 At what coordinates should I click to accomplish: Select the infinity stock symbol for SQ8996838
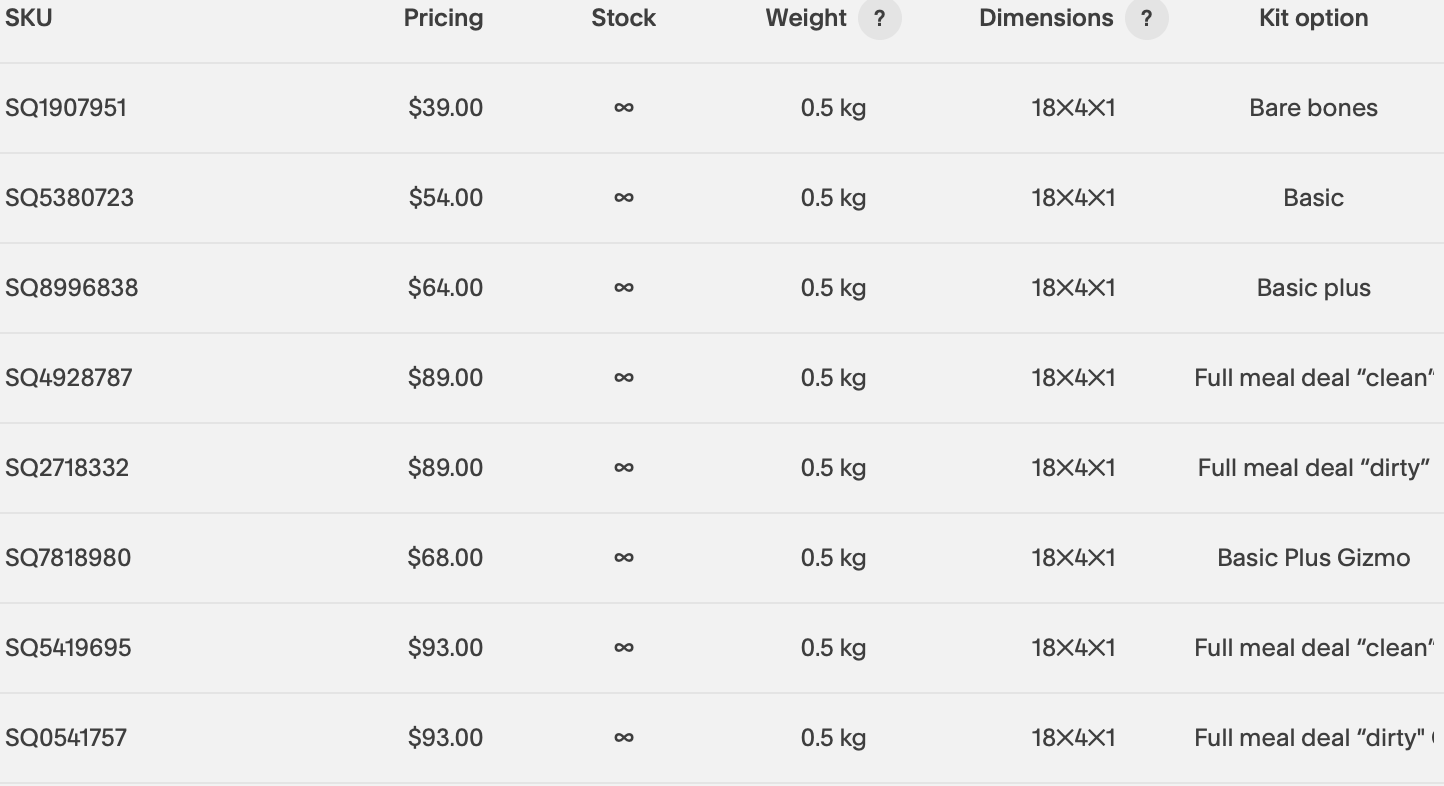click(624, 288)
